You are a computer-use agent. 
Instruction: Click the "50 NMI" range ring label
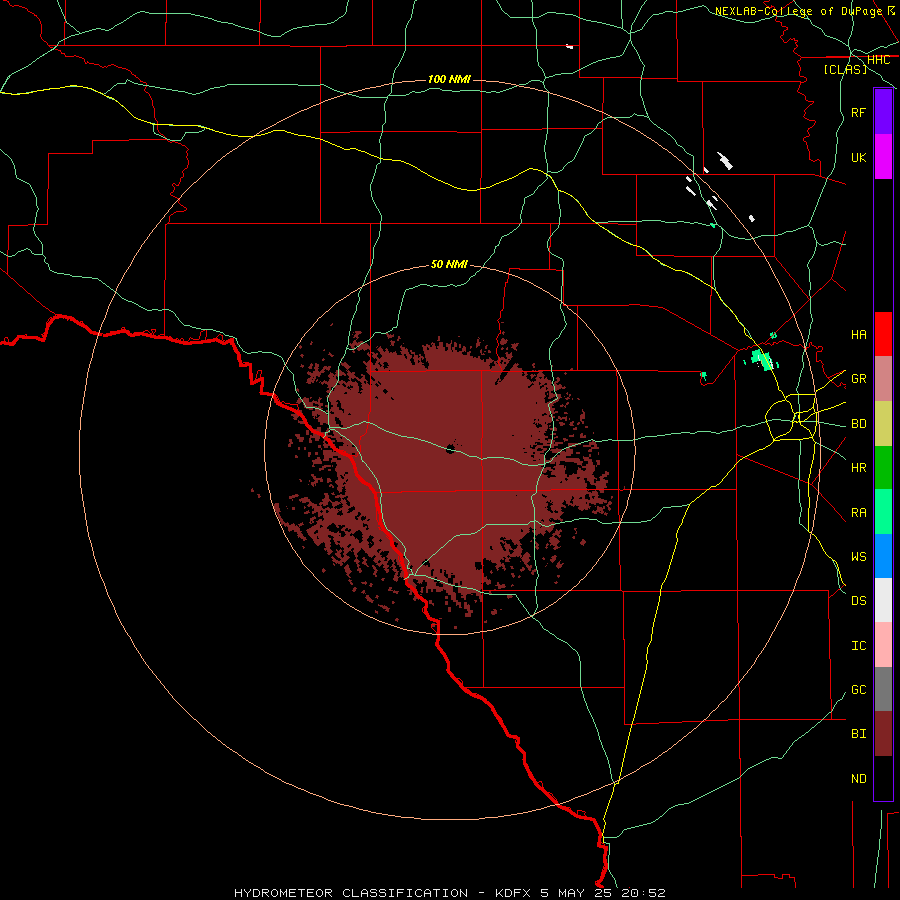449,264
